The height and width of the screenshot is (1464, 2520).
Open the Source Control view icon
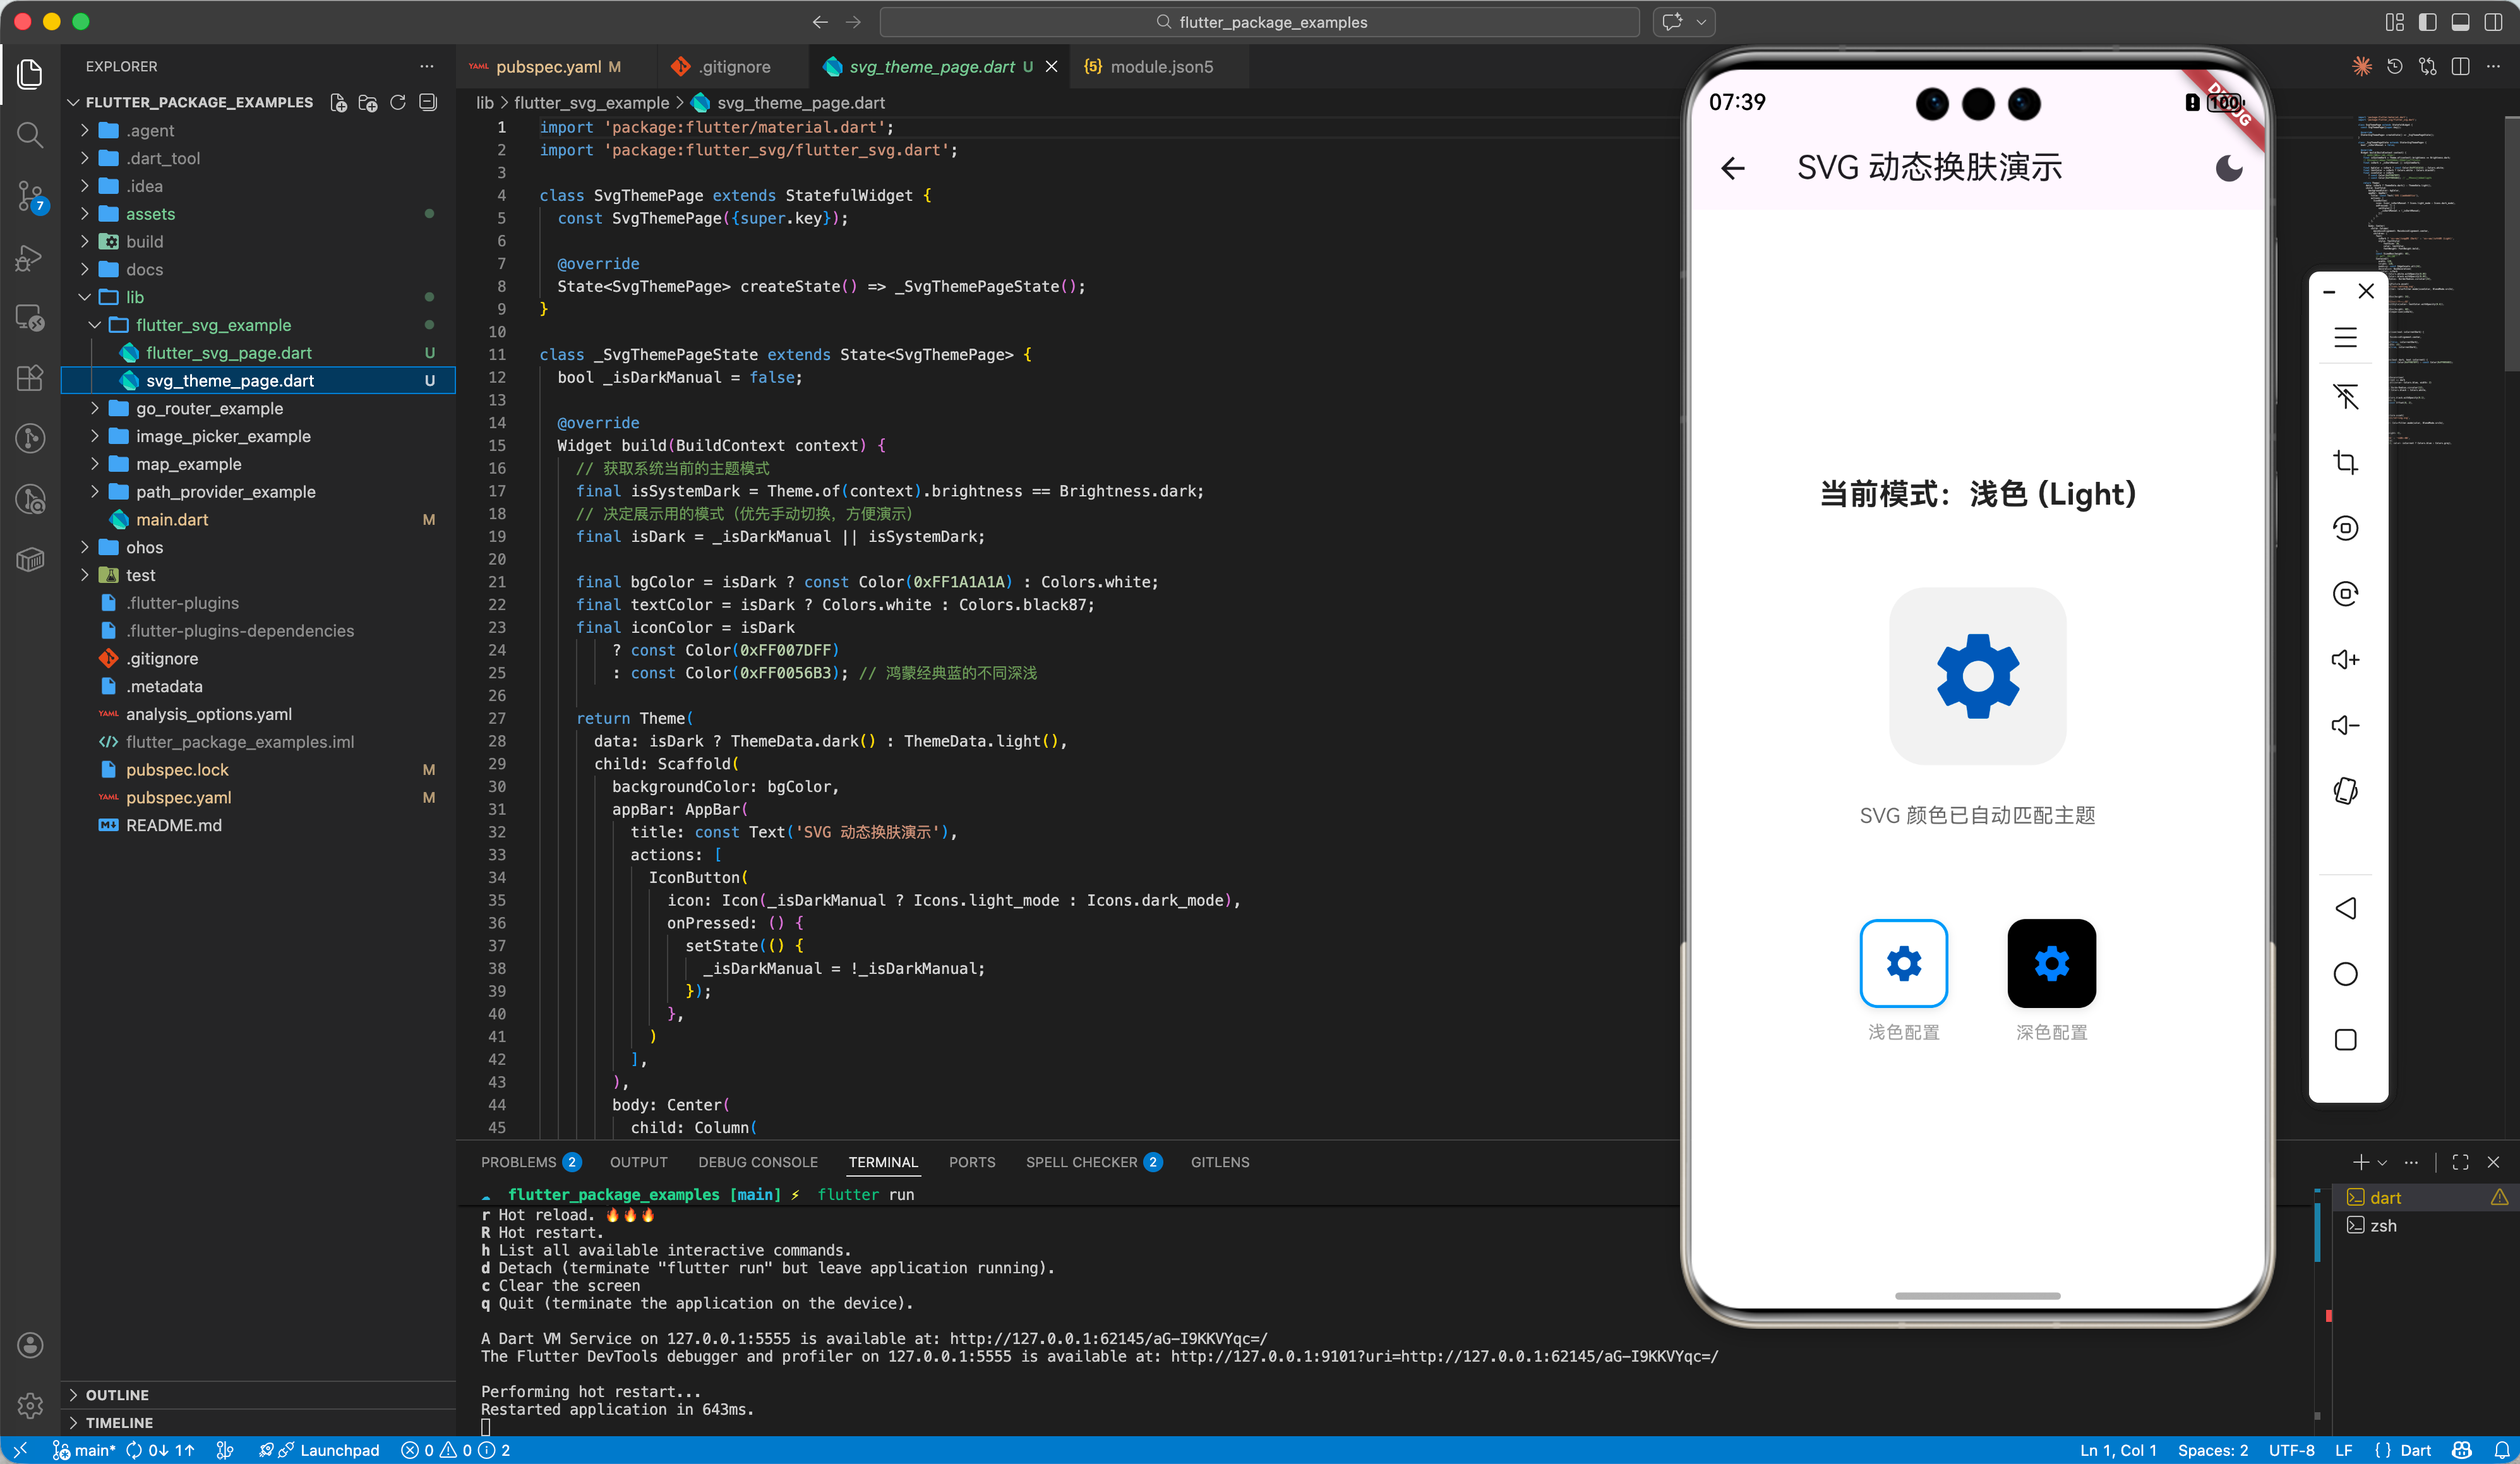click(30, 195)
